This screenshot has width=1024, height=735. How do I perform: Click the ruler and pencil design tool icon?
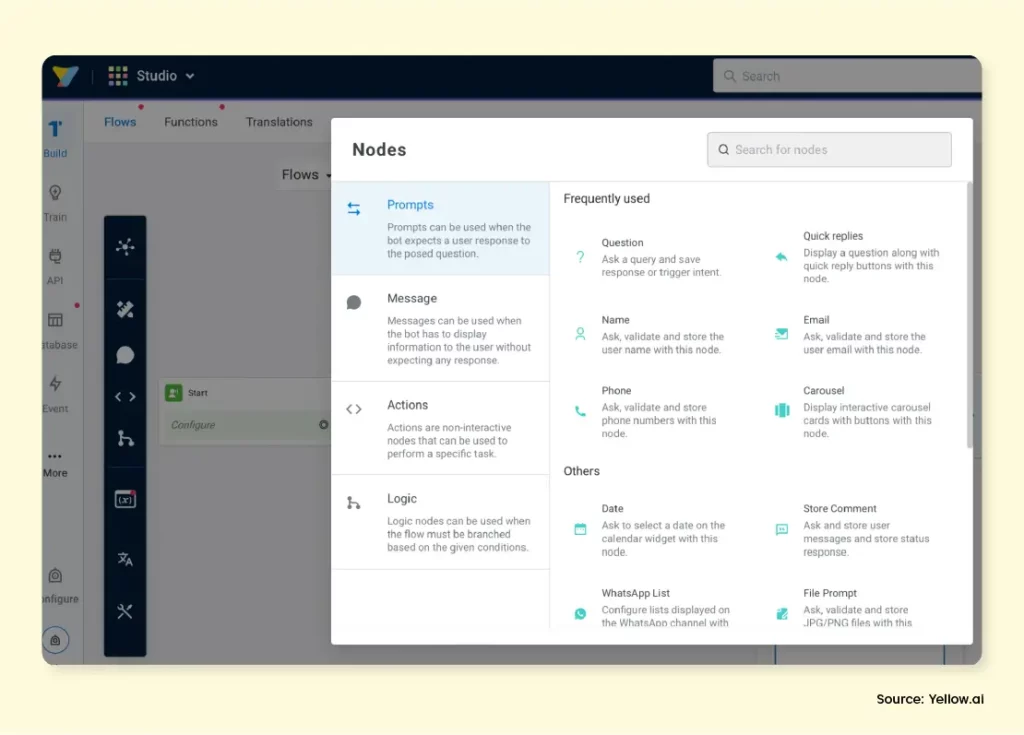[125, 309]
